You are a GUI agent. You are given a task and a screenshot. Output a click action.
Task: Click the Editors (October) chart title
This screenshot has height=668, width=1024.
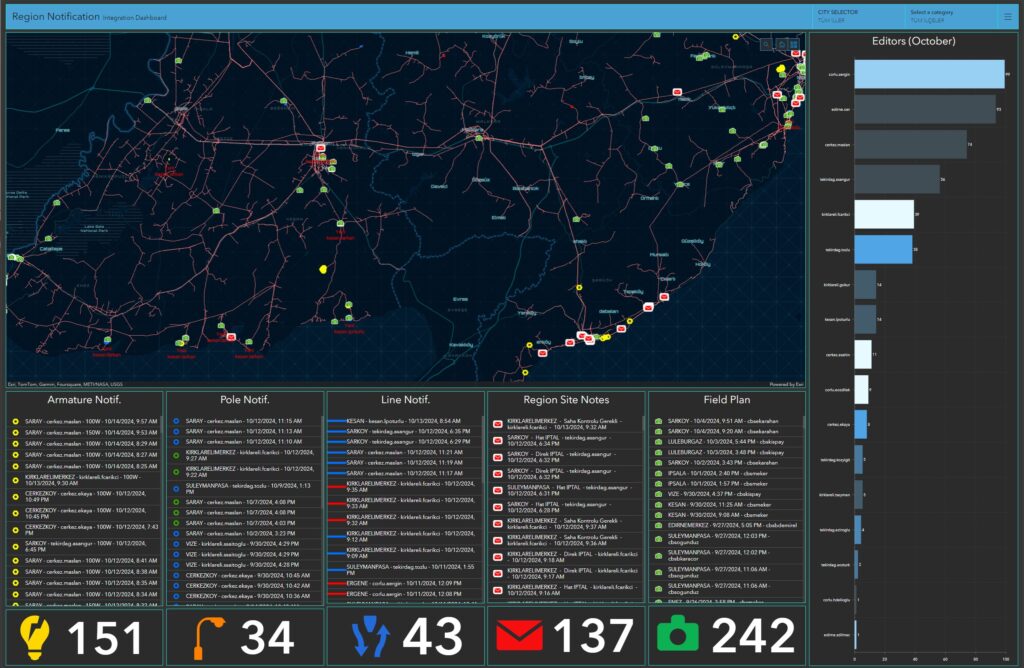[x=913, y=41]
